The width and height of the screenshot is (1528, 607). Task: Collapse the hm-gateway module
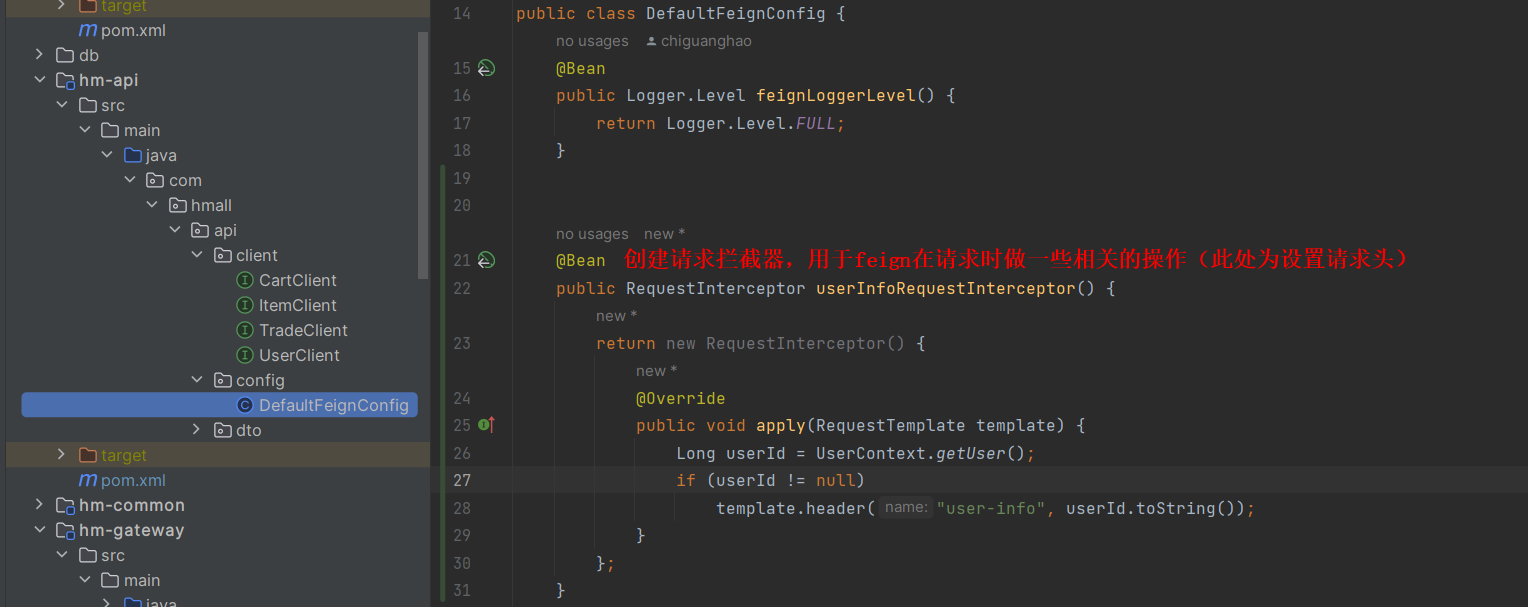tap(39, 530)
